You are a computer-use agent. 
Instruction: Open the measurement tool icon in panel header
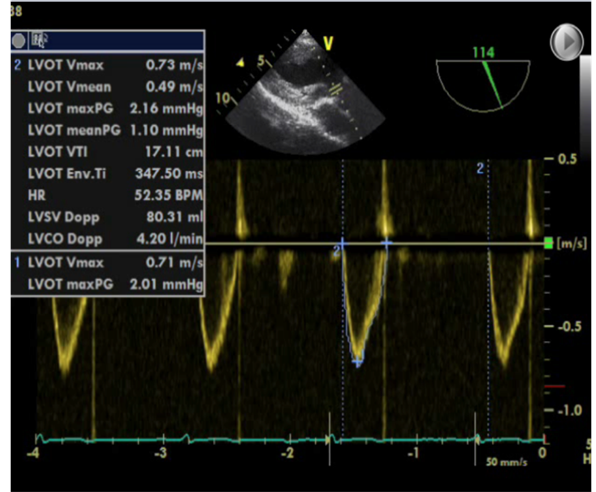click(39, 40)
